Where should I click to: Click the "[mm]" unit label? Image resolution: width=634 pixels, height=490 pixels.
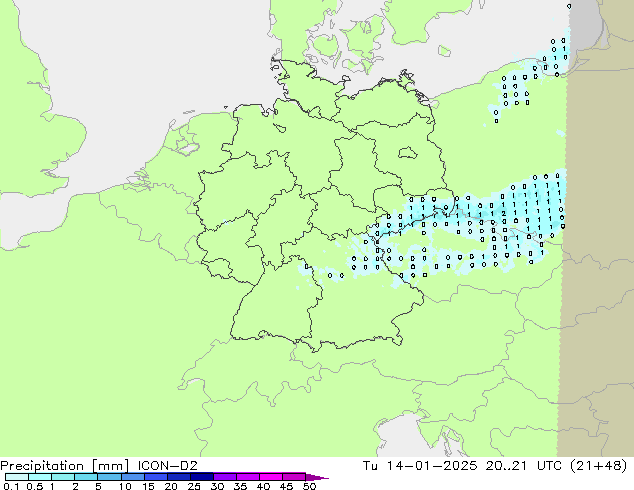pyautogui.click(x=111, y=466)
